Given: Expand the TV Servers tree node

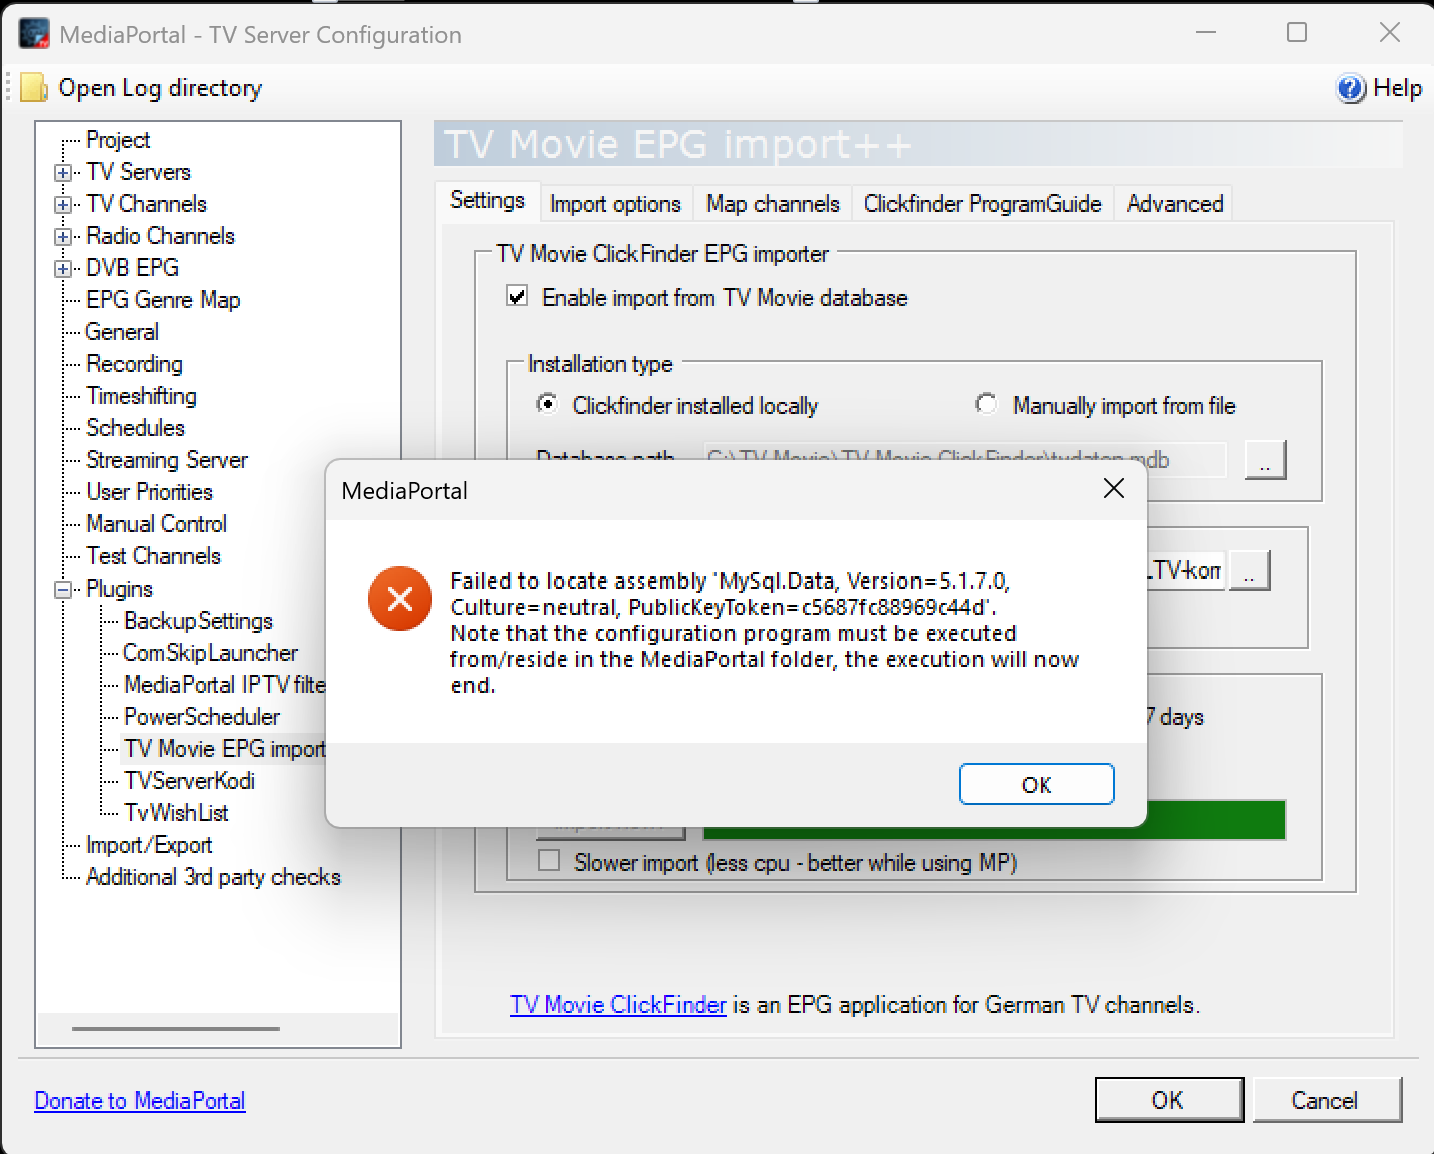Looking at the screenshot, I should (63, 172).
